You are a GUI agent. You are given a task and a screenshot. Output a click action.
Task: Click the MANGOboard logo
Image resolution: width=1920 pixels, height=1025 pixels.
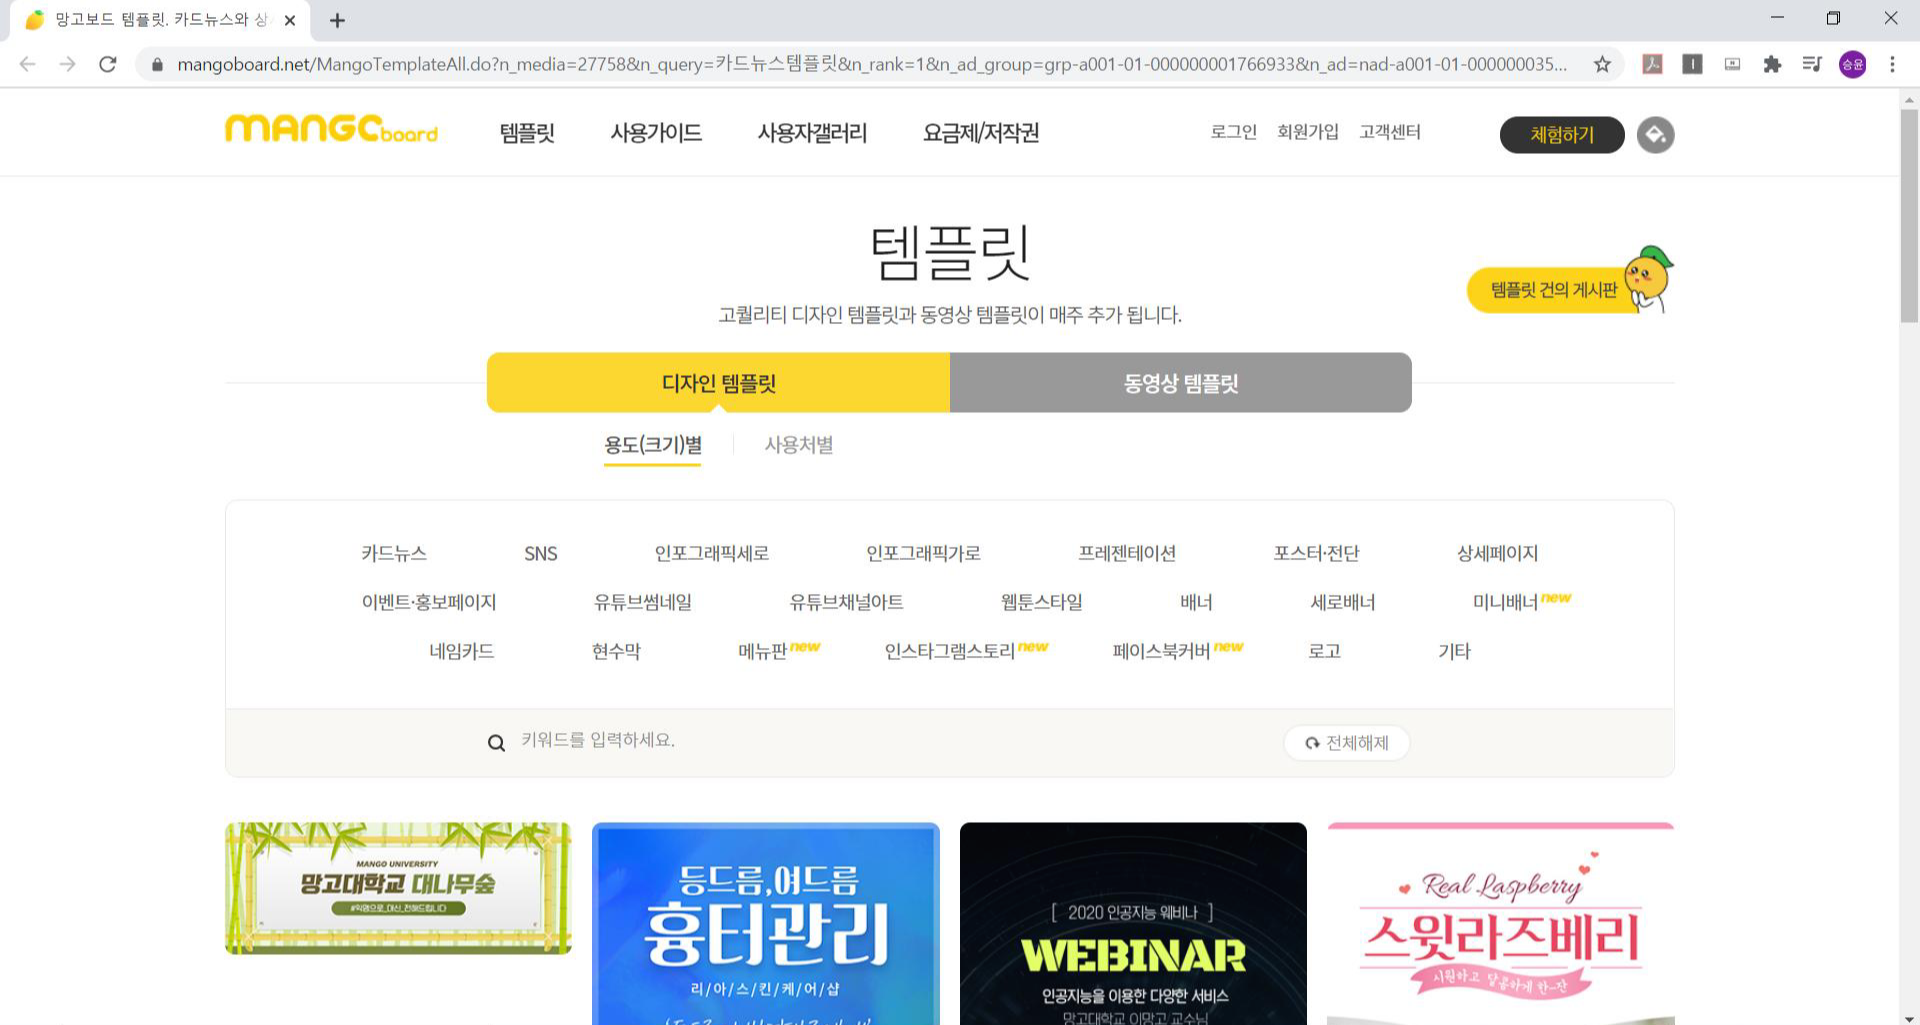(x=331, y=130)
